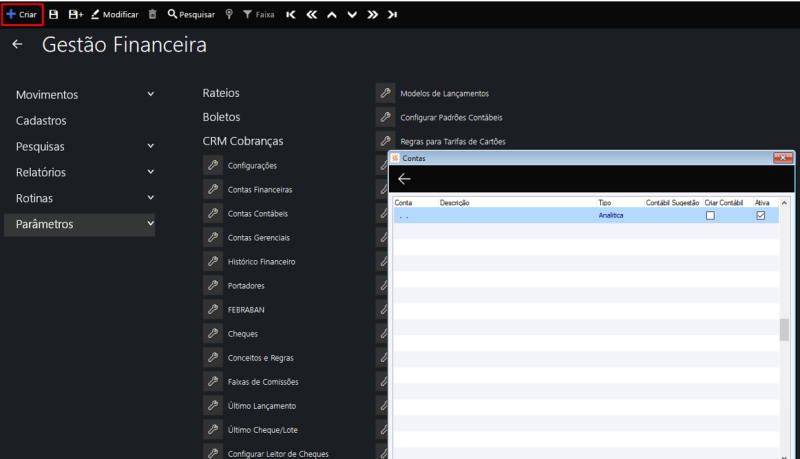
Task: Uncheck the Ativa checkbox in Contas row
Action: 761,216
